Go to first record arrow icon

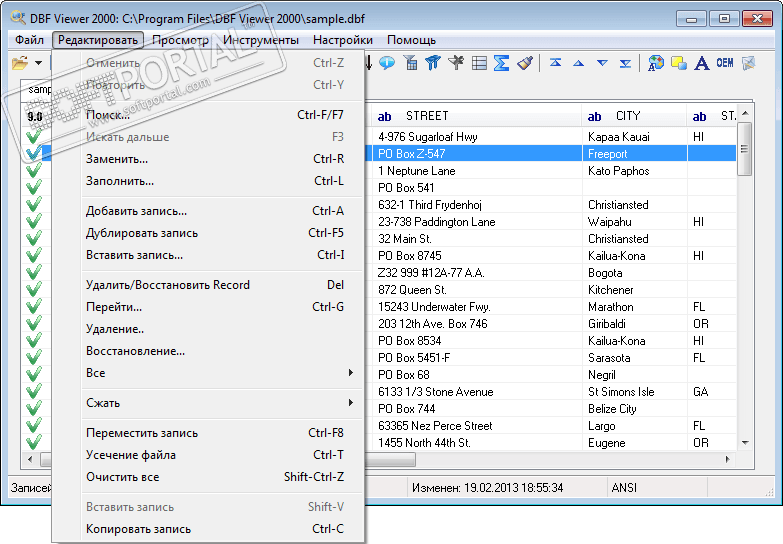coord(555,63)
